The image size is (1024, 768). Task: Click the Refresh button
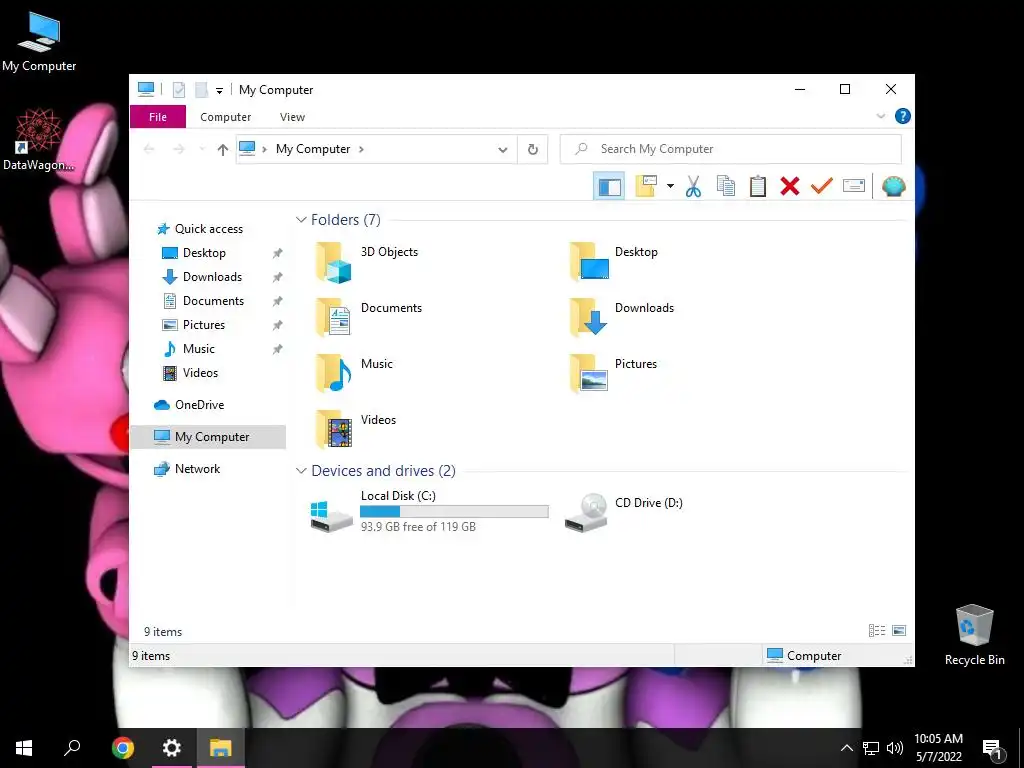coord(533,150)
